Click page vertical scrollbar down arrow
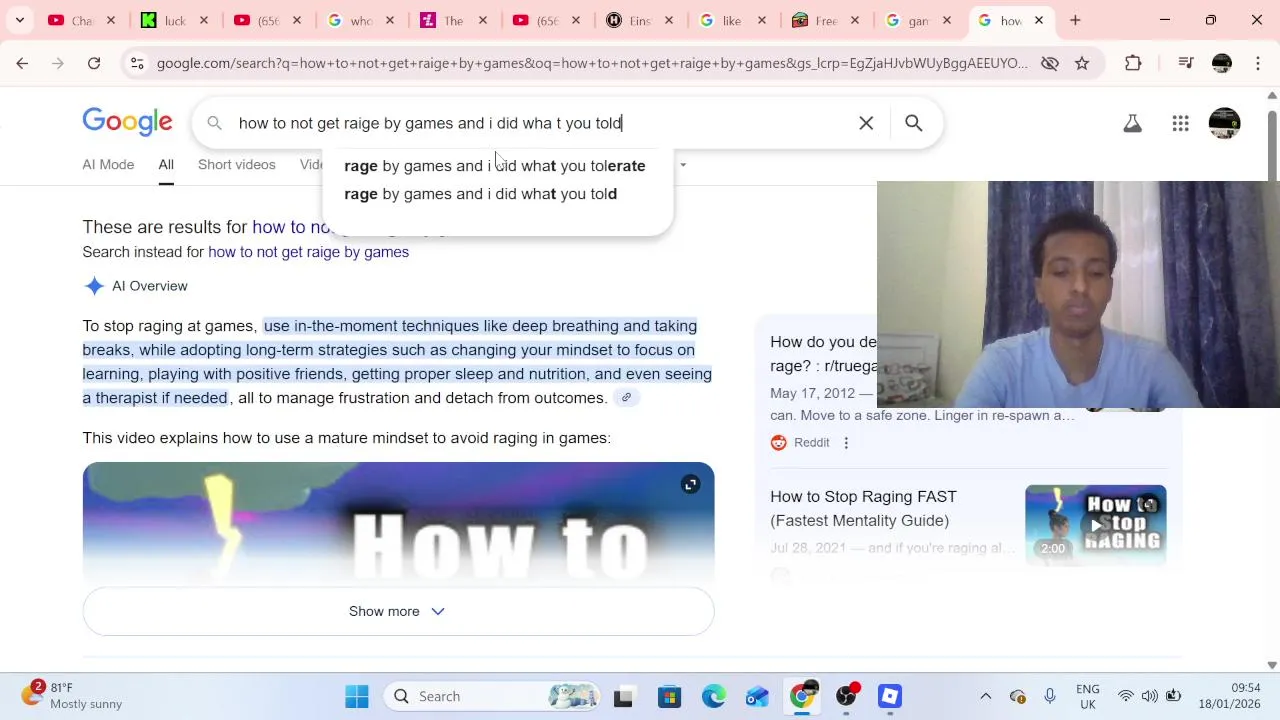The height and width of the screenshot is (720, 1280). click(x=1272, y=665)
